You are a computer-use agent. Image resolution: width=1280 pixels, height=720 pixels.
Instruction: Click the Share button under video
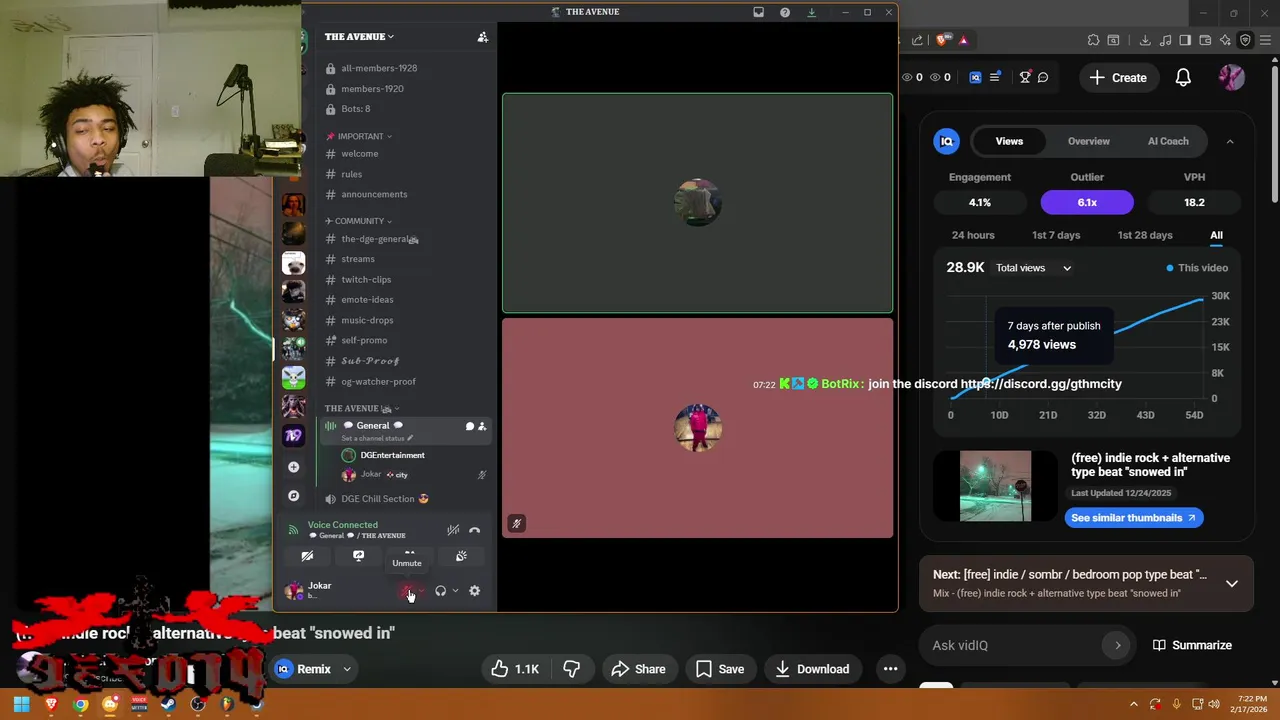(638, 669)
